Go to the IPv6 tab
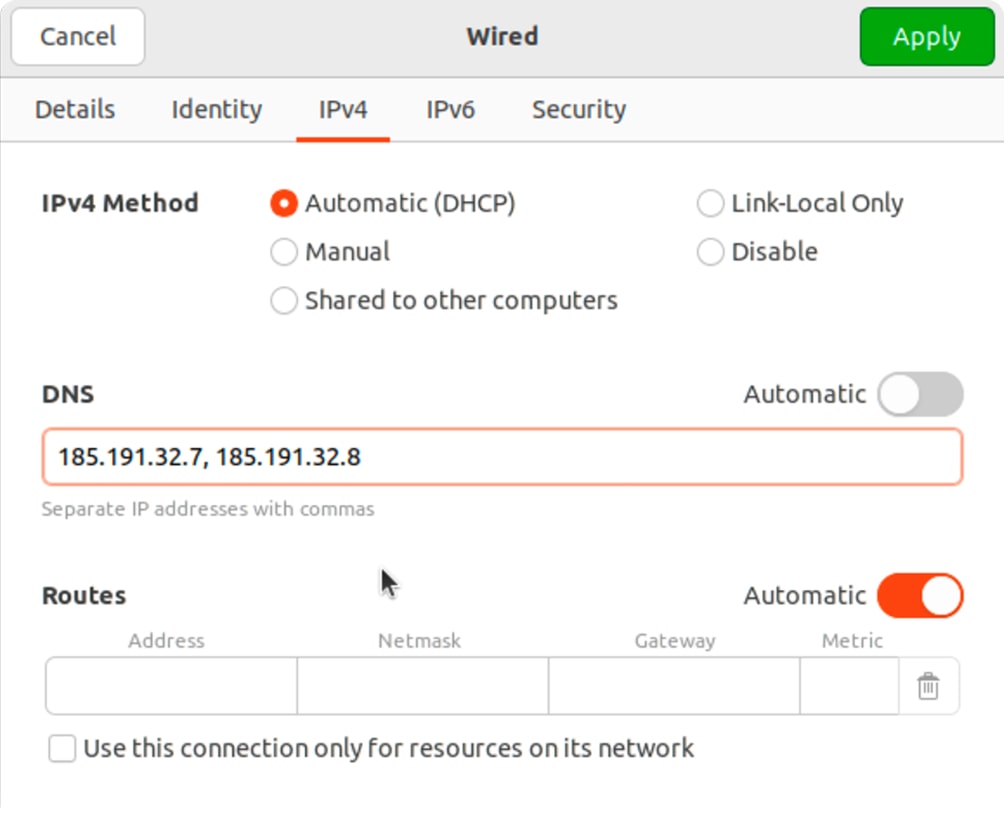The height and width of the screenshot is (820, 1004). point(450,110)
